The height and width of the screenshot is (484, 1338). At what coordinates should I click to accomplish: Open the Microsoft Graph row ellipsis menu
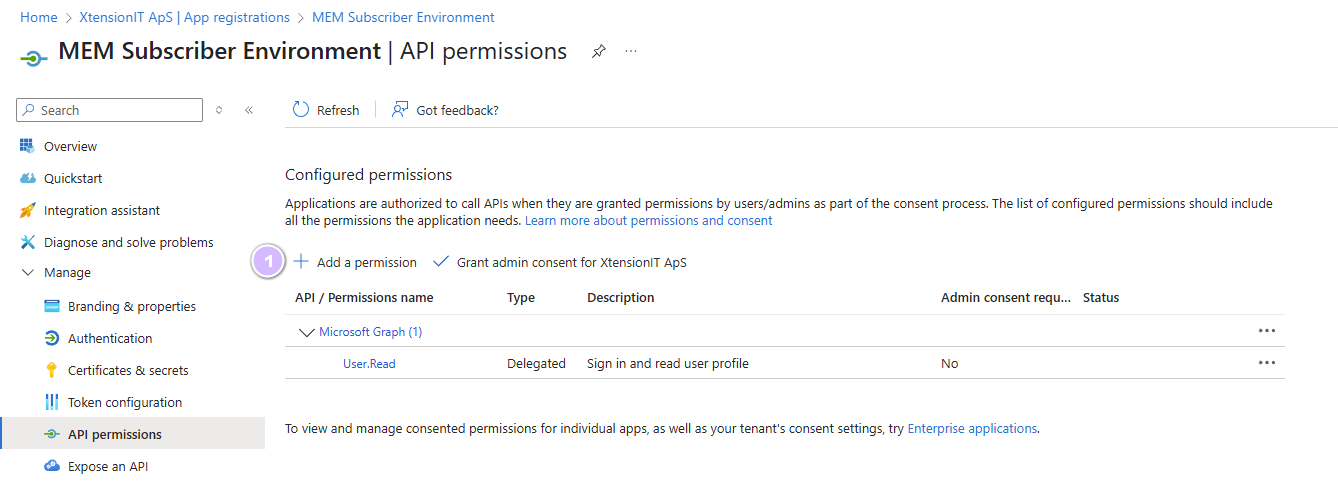(x=1266, y=331)
